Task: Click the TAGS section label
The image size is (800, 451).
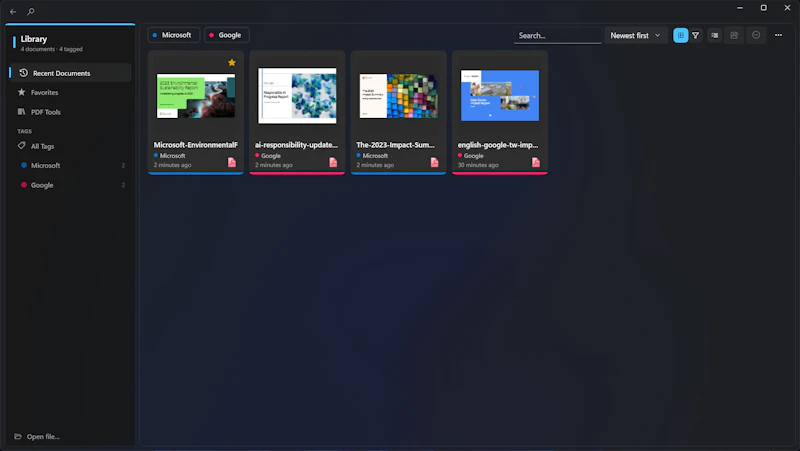Action: 24,131
